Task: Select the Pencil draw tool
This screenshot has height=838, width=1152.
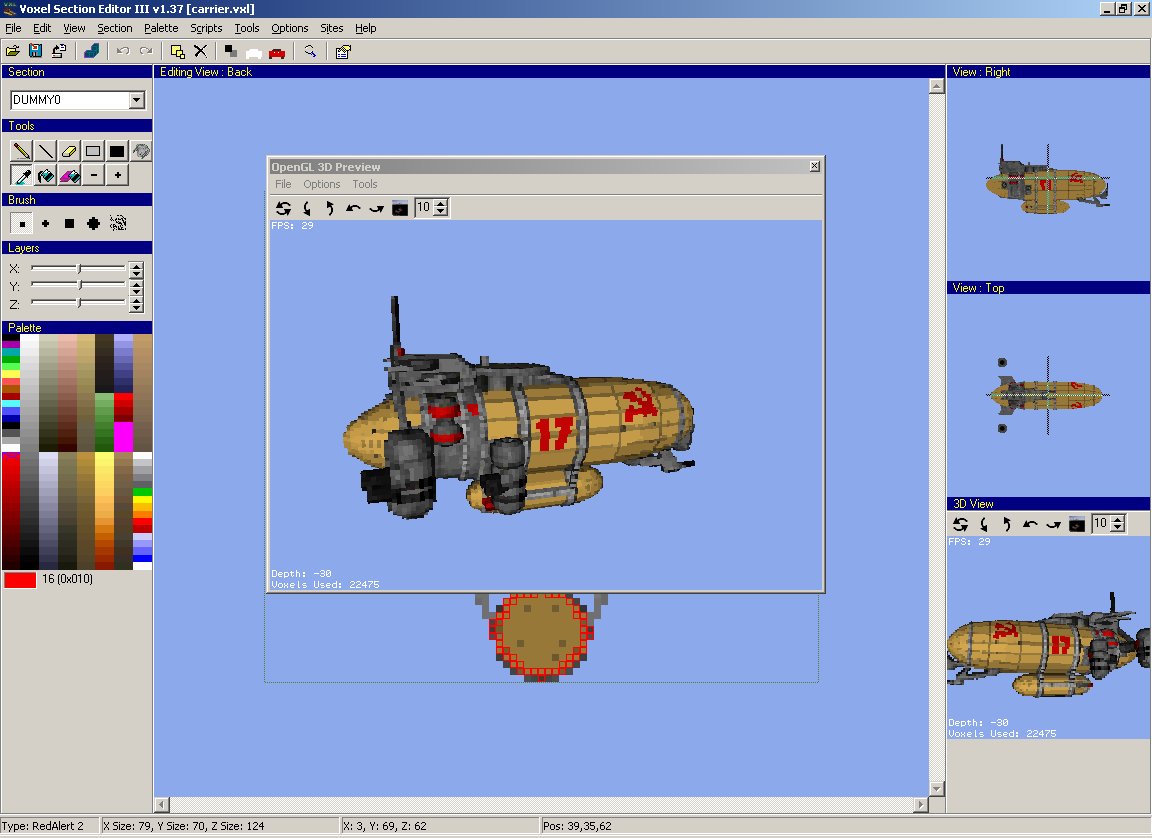Action: coord(21,151)
